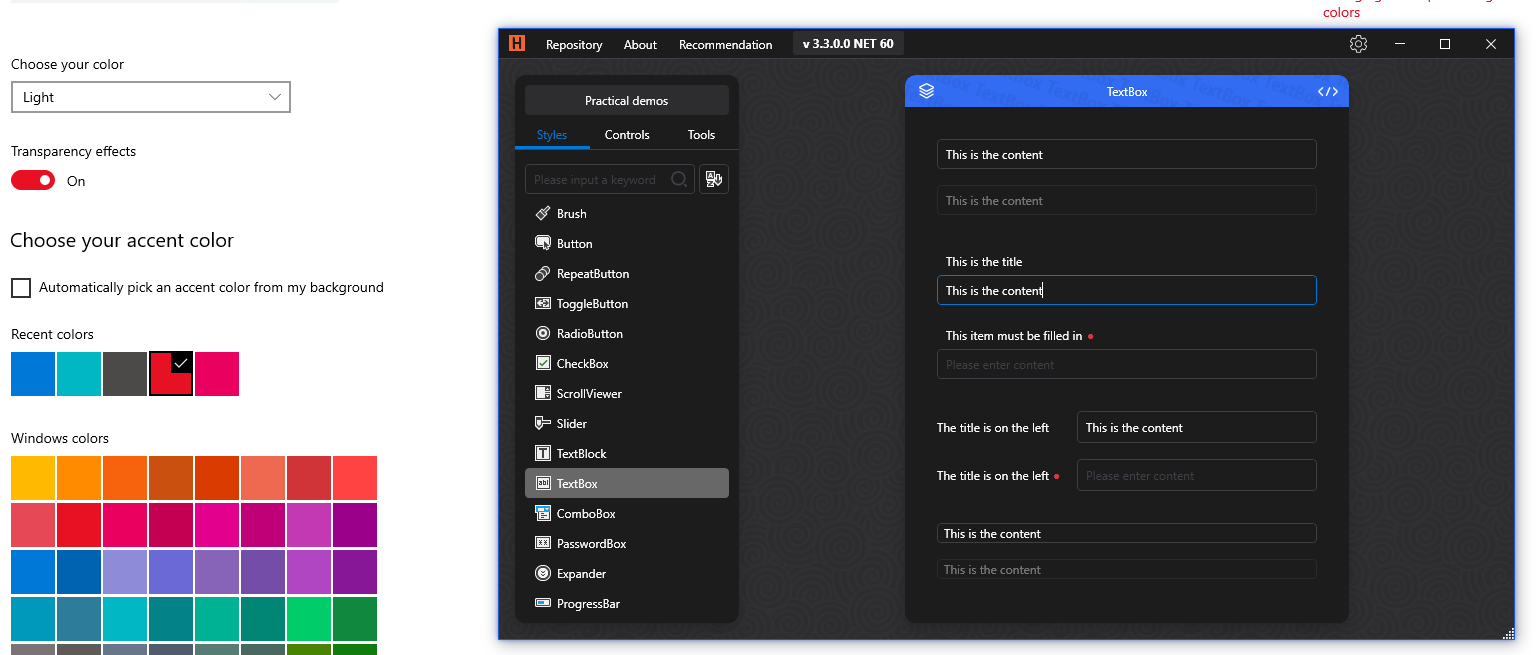1536x655 pixels.
Task: Open the language switch icon beside search
Action: tap(713, 179)
